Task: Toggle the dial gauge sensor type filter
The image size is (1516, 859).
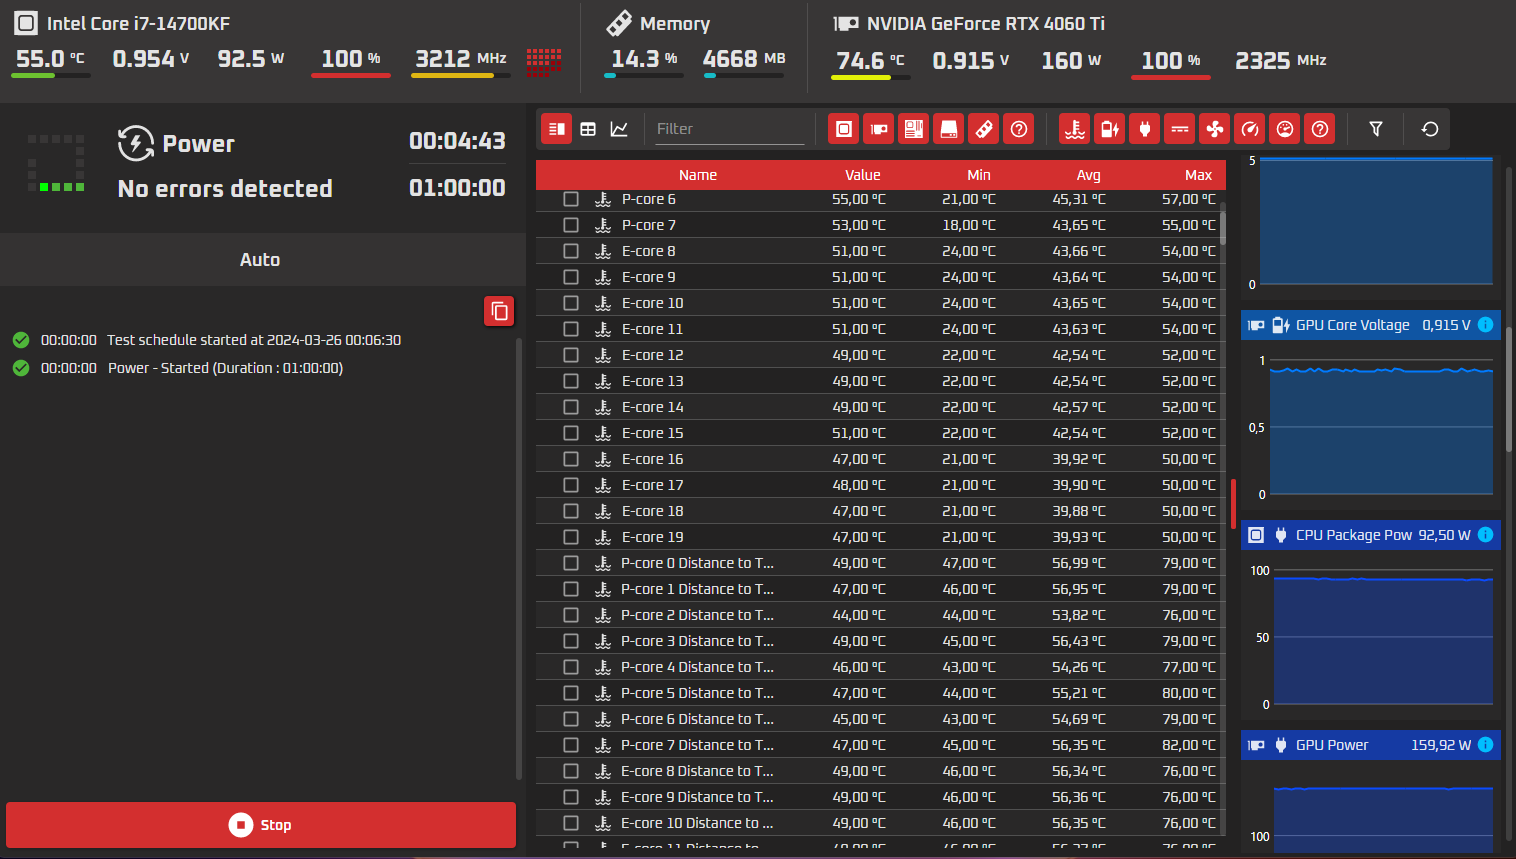Action: coord(1285,129)
